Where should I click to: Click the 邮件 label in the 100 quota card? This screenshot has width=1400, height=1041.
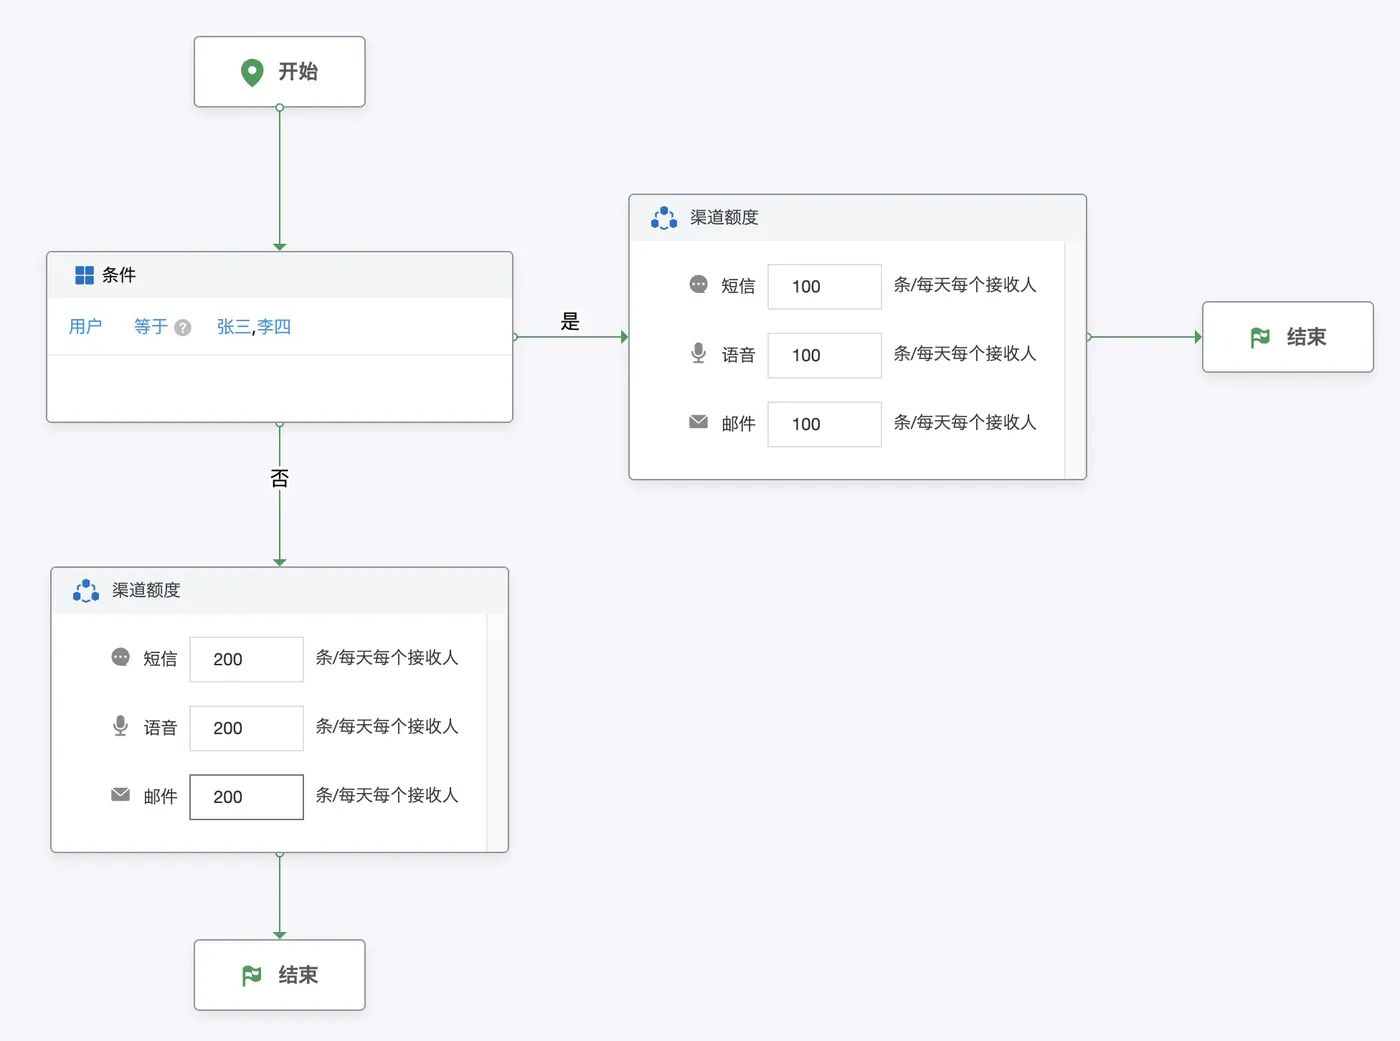coord(738,425)
